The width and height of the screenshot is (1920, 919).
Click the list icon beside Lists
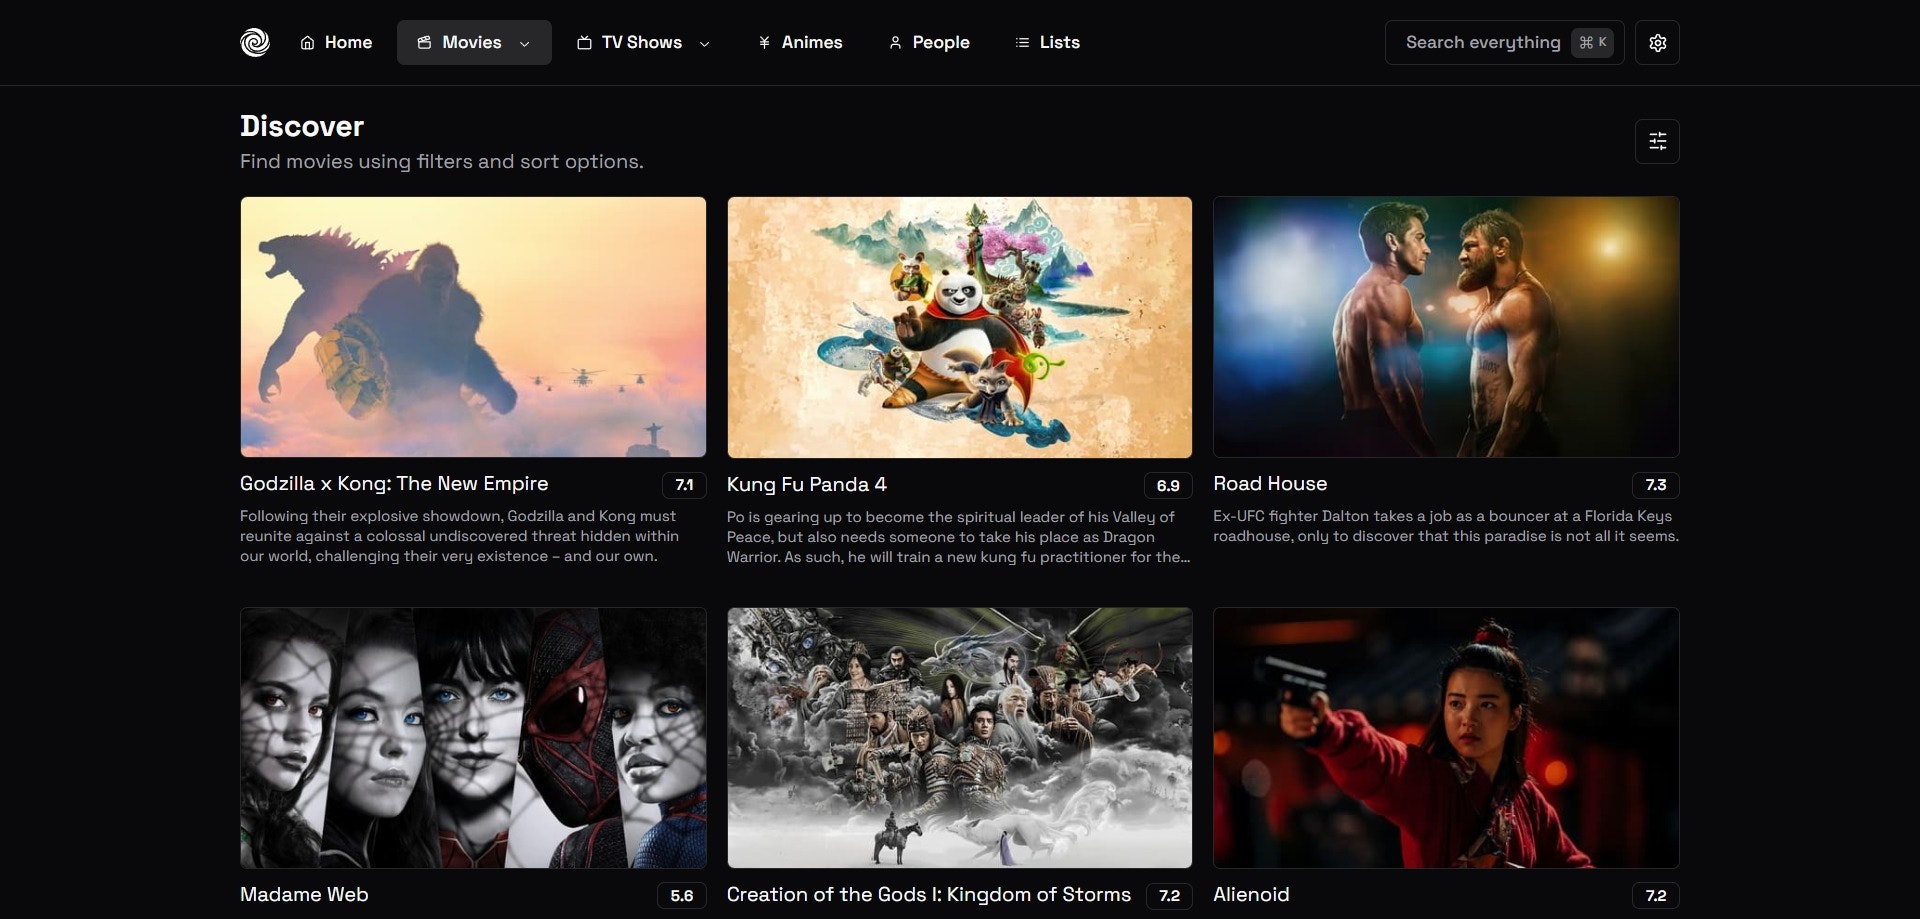[x=1022, y=43]
